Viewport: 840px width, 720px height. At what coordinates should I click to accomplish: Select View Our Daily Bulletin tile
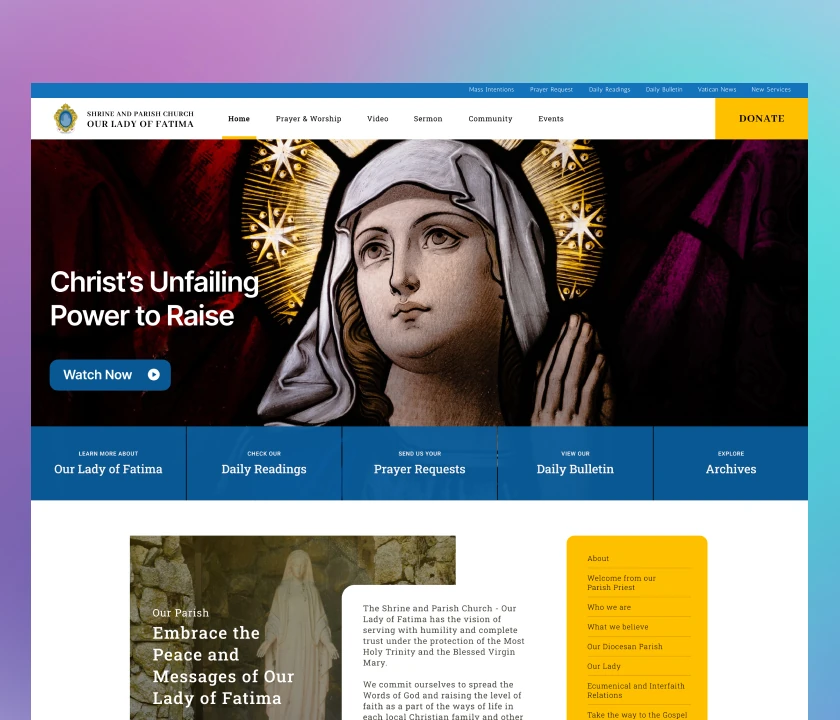tap(575, 463)
